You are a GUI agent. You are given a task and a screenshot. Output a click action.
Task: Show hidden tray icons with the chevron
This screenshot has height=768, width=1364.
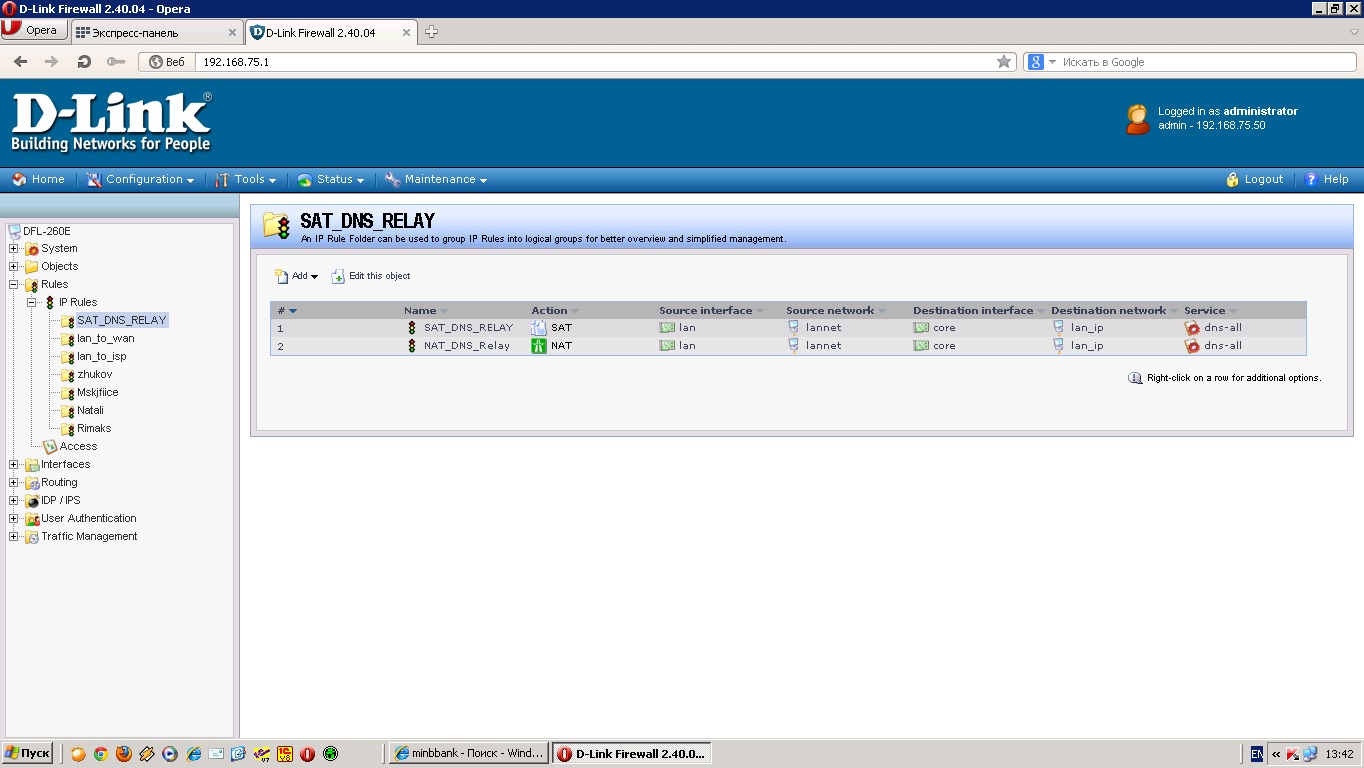pos(1276,754)
